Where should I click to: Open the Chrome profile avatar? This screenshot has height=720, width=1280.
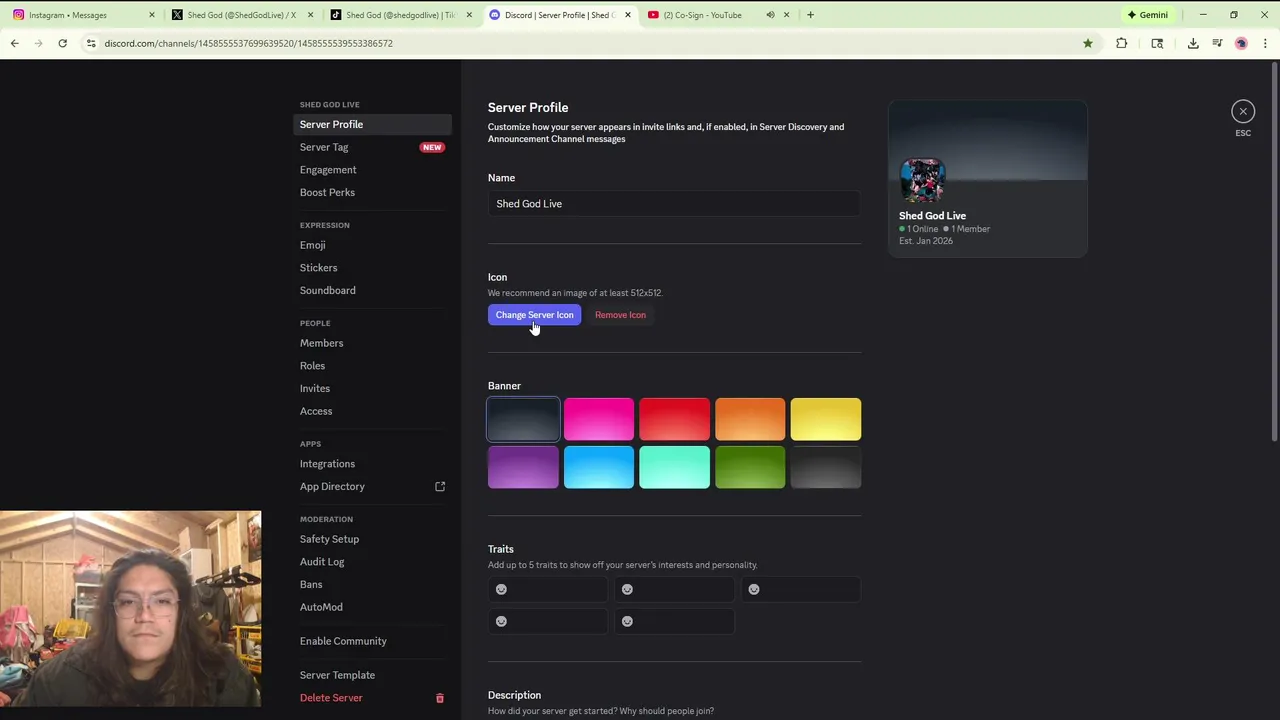point(1241,43)
